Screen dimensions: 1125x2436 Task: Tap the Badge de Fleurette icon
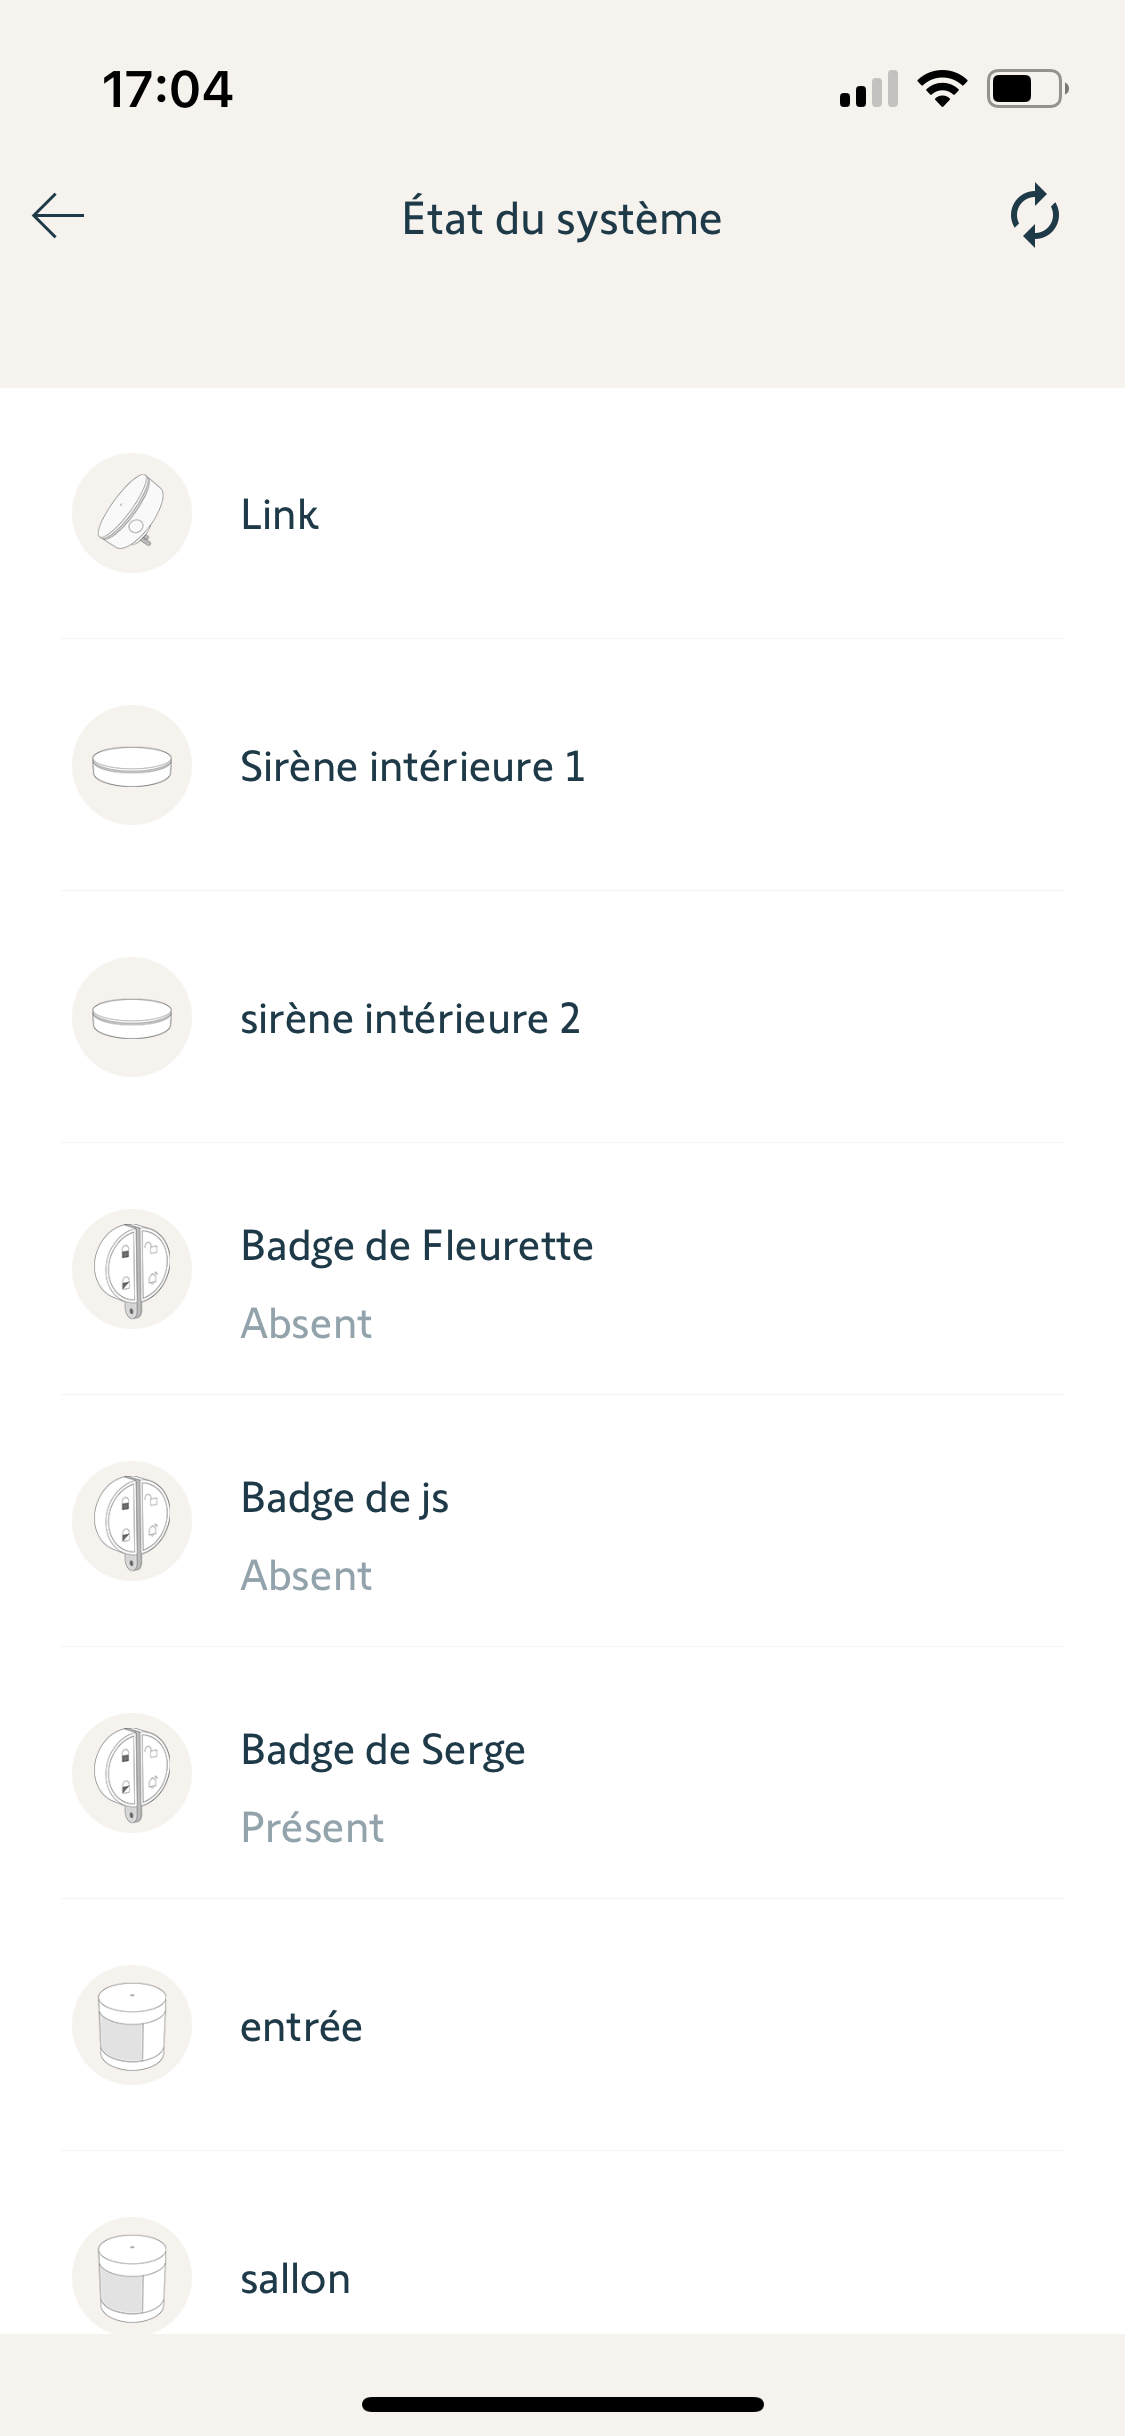132,1269
